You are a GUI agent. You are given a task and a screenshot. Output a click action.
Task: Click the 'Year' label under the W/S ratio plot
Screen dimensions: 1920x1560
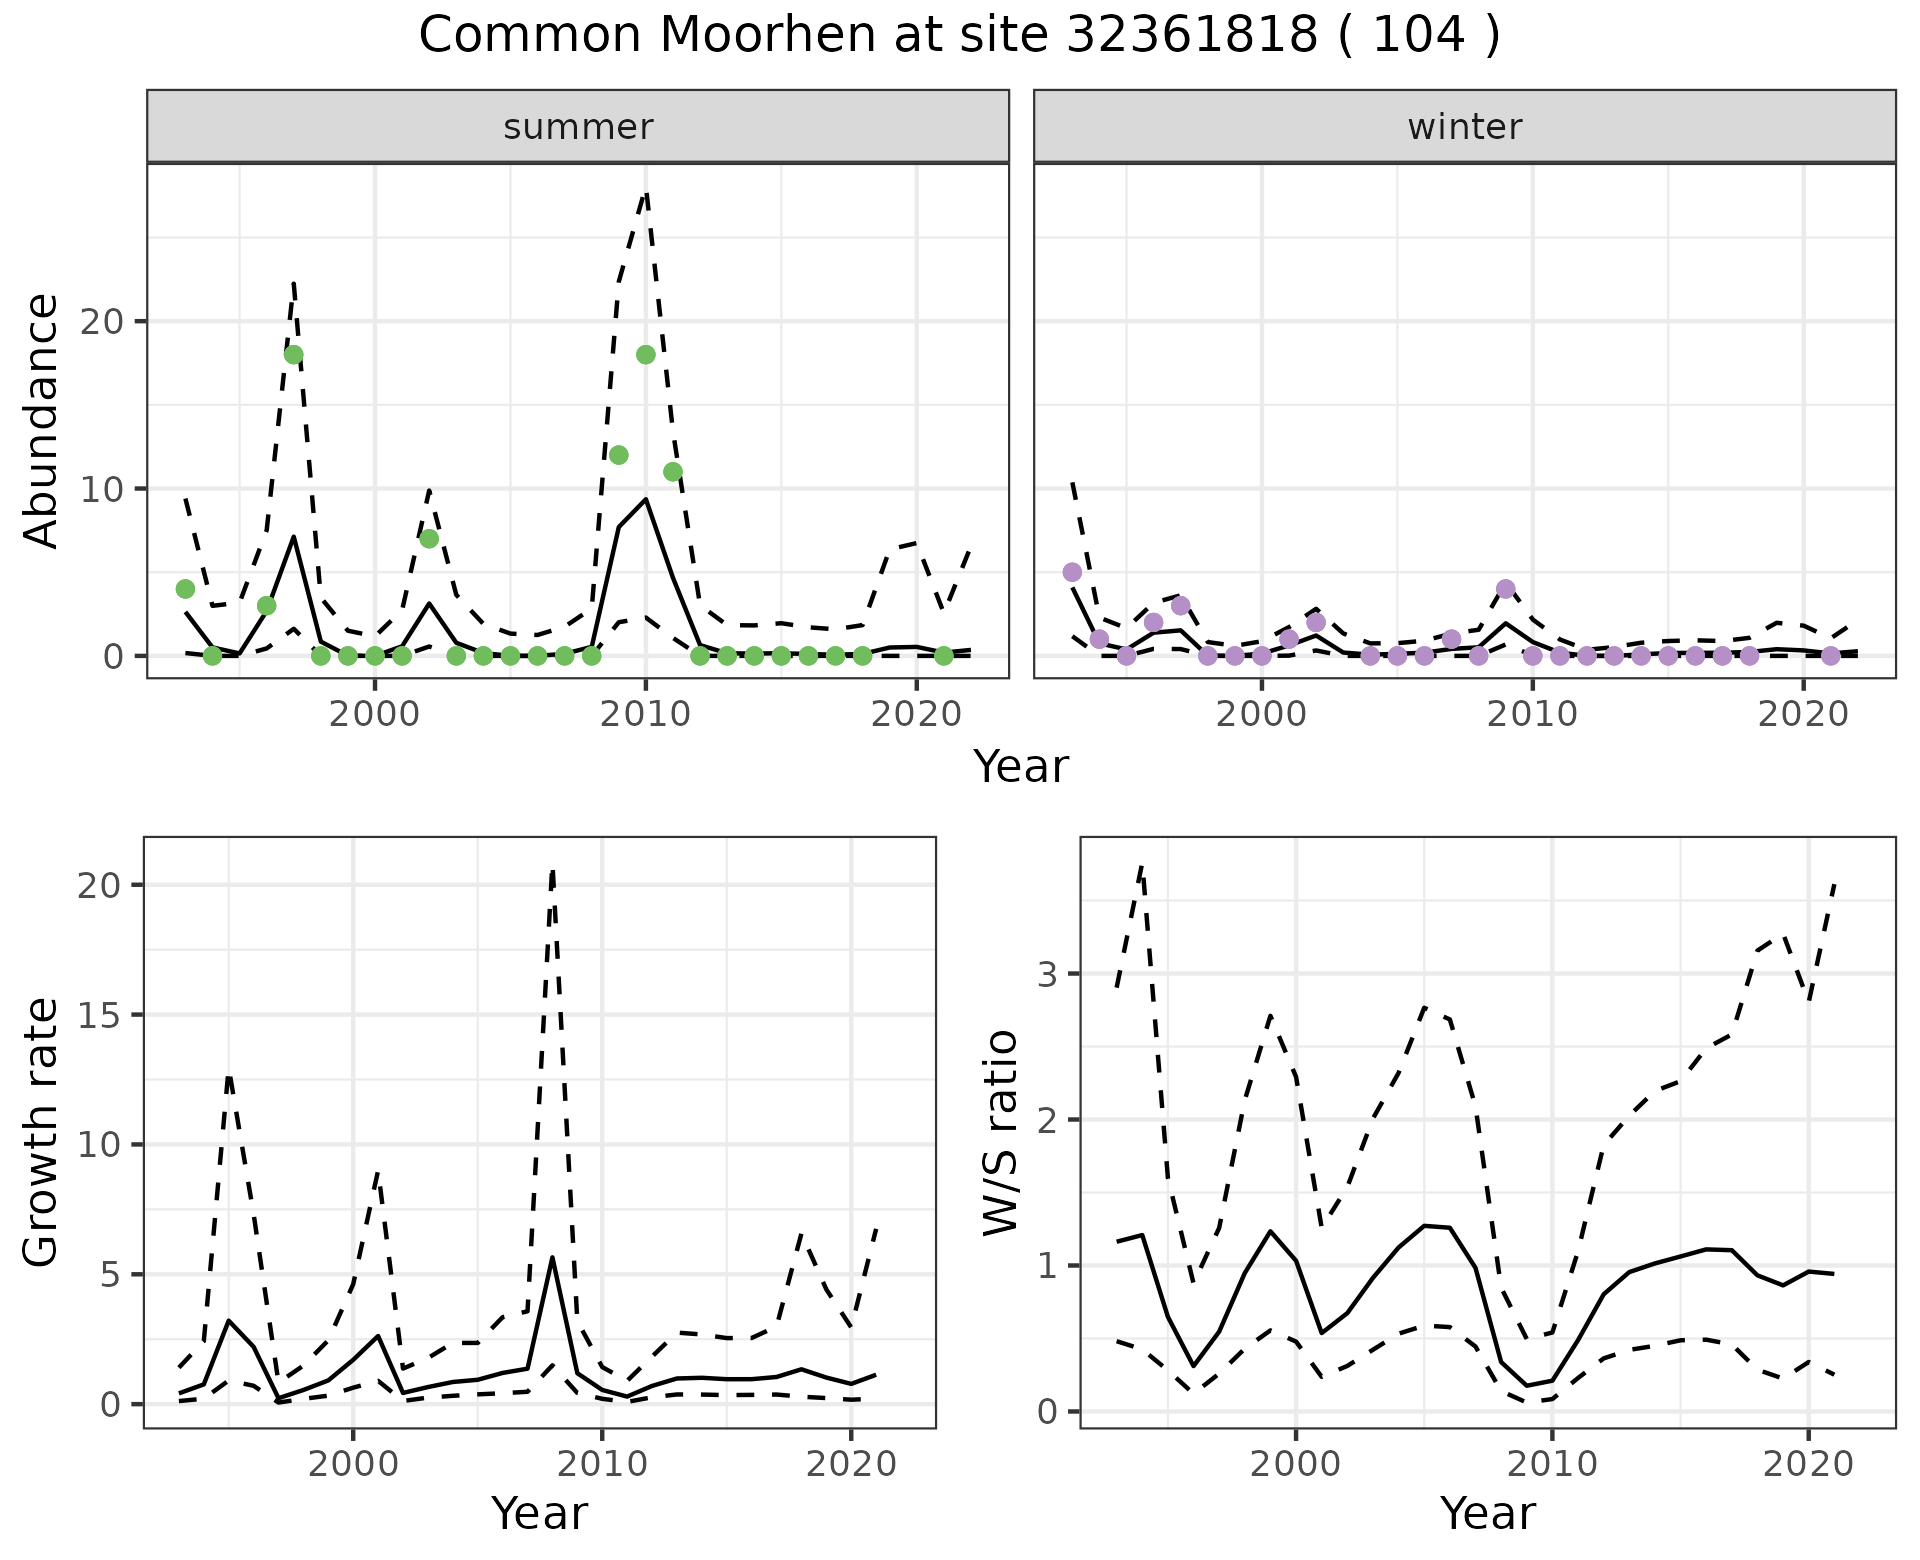click(x=1487, y=1513)
